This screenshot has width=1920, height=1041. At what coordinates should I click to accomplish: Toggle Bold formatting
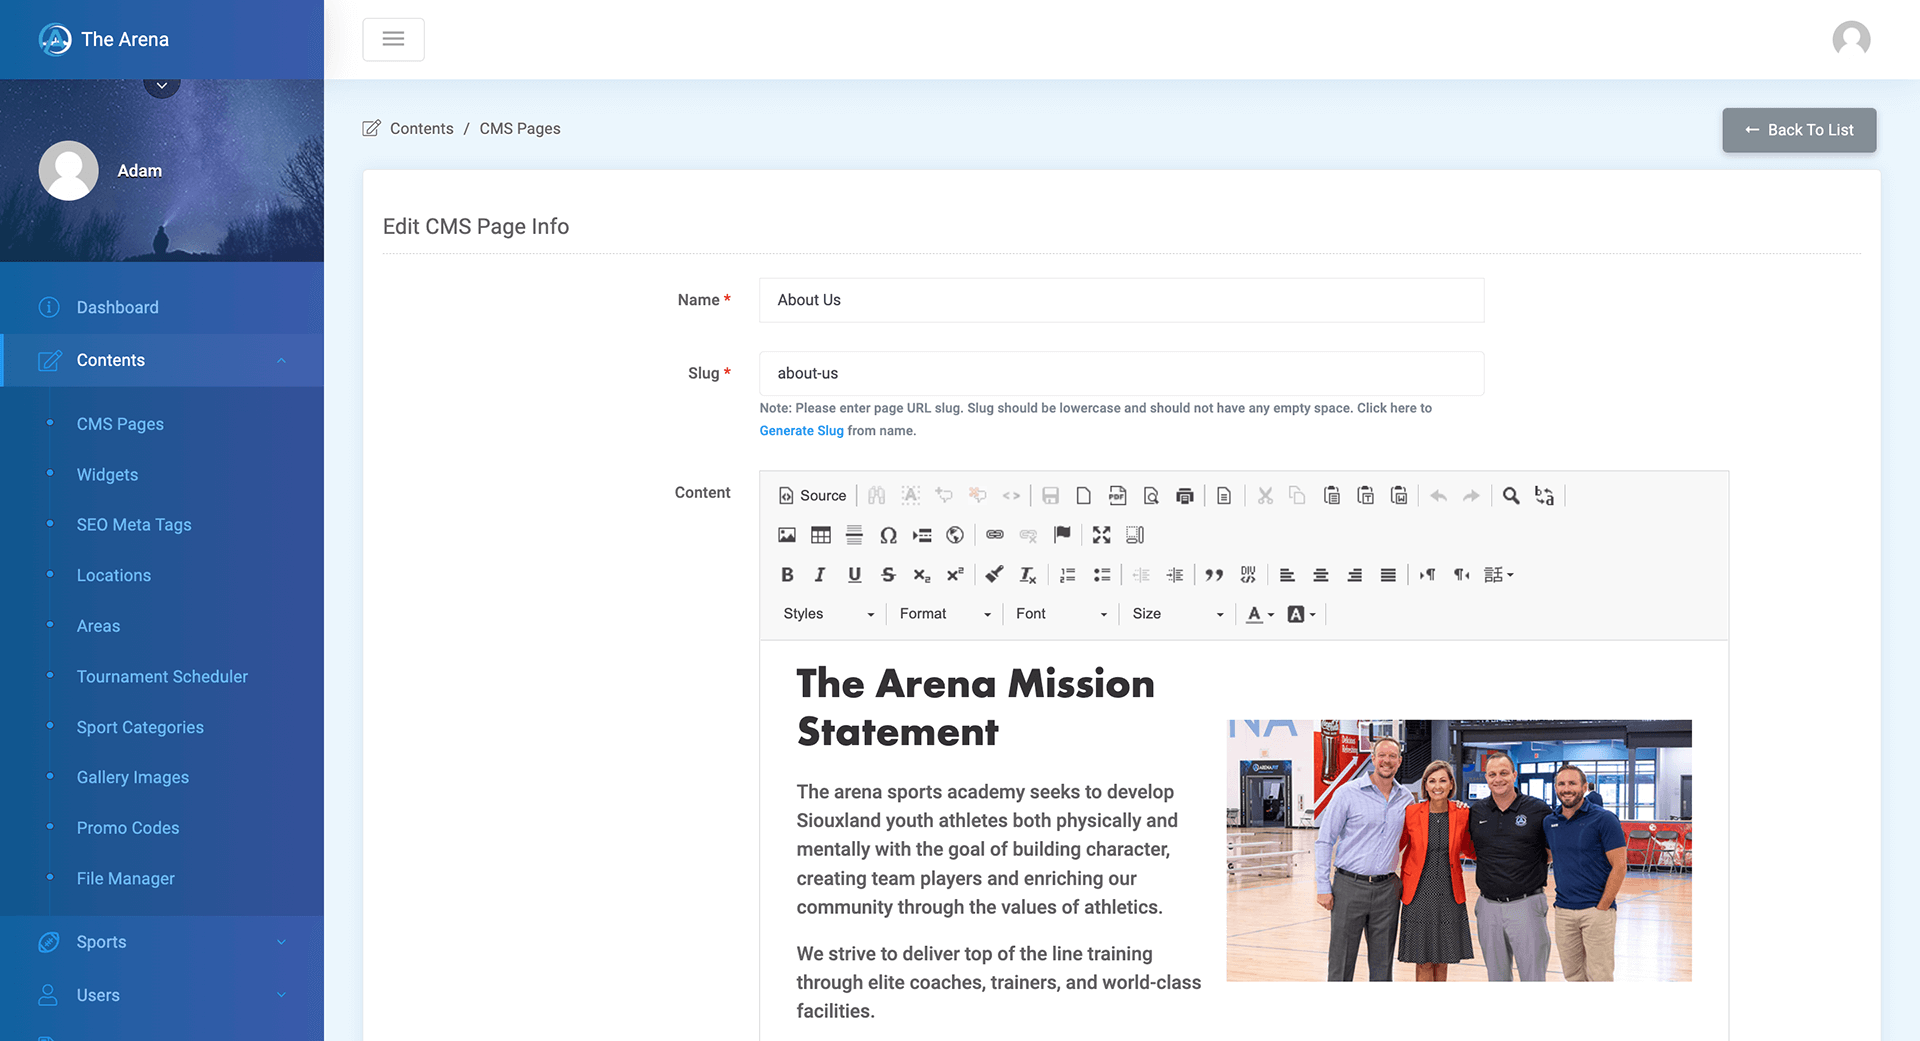point(787,574)
